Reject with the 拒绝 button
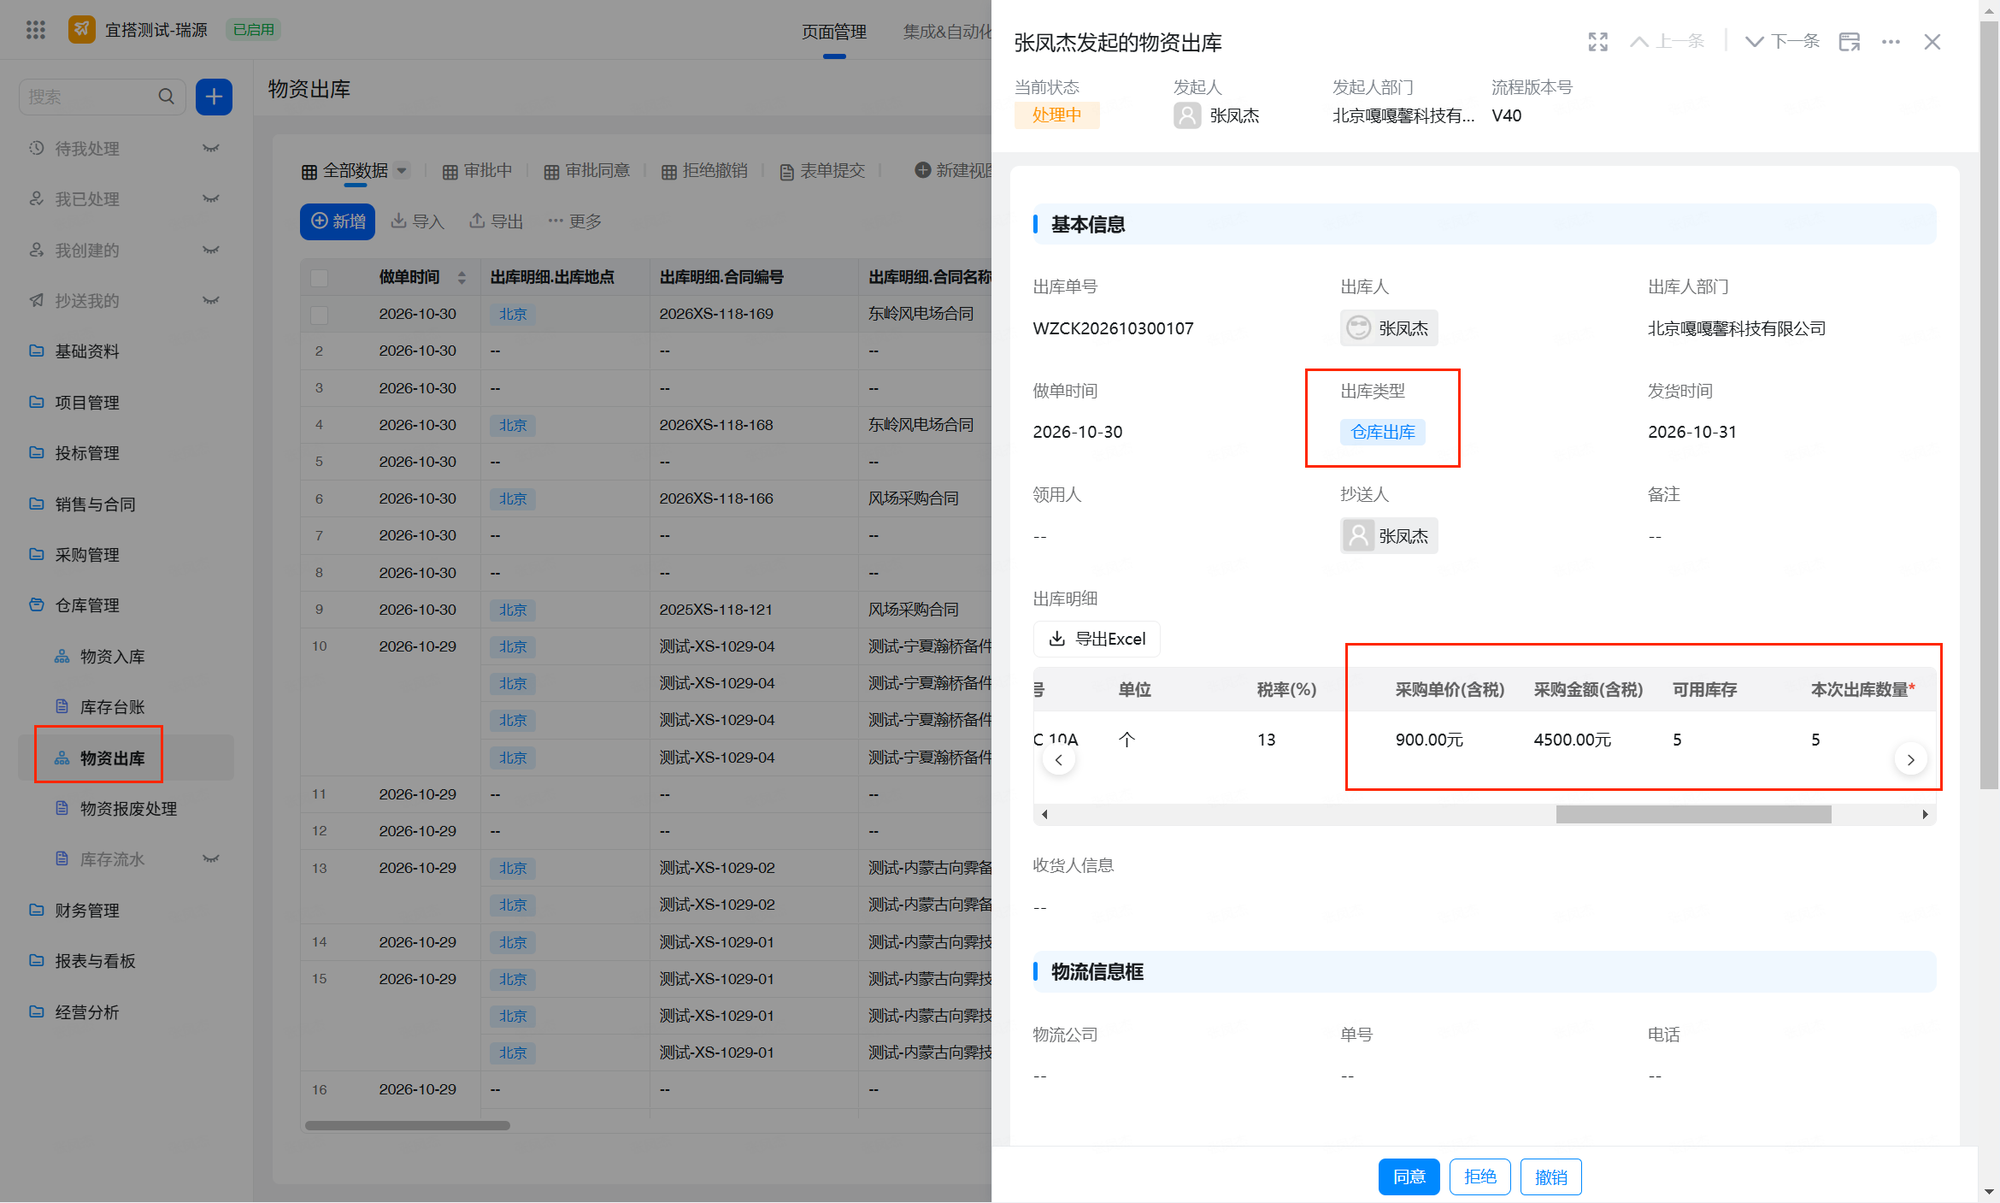This screenshot has width=2000, height=1203. 1480,1177
